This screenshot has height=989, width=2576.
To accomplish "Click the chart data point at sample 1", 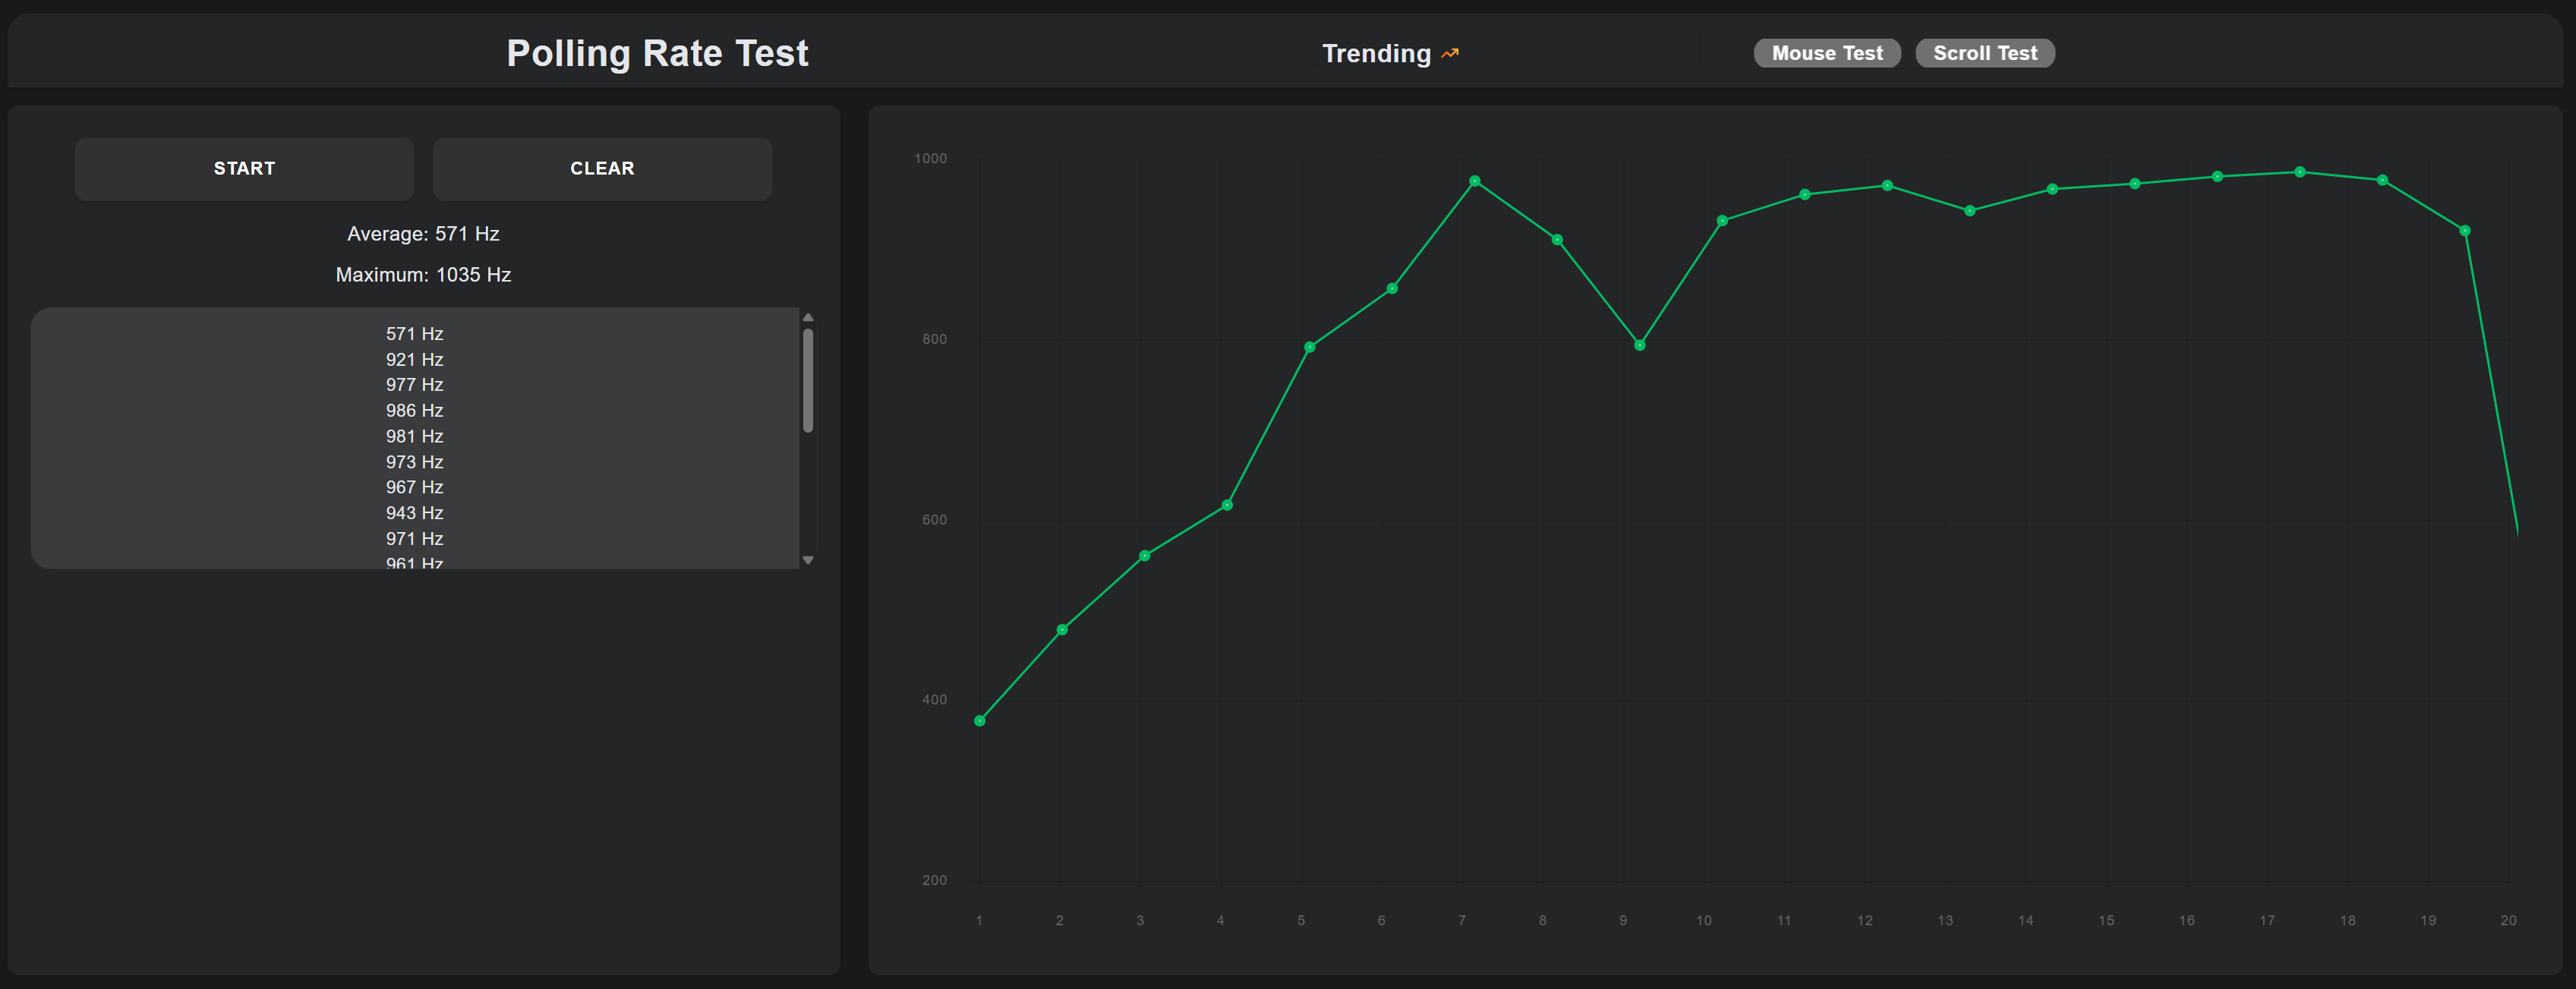I will coord(980,721).
